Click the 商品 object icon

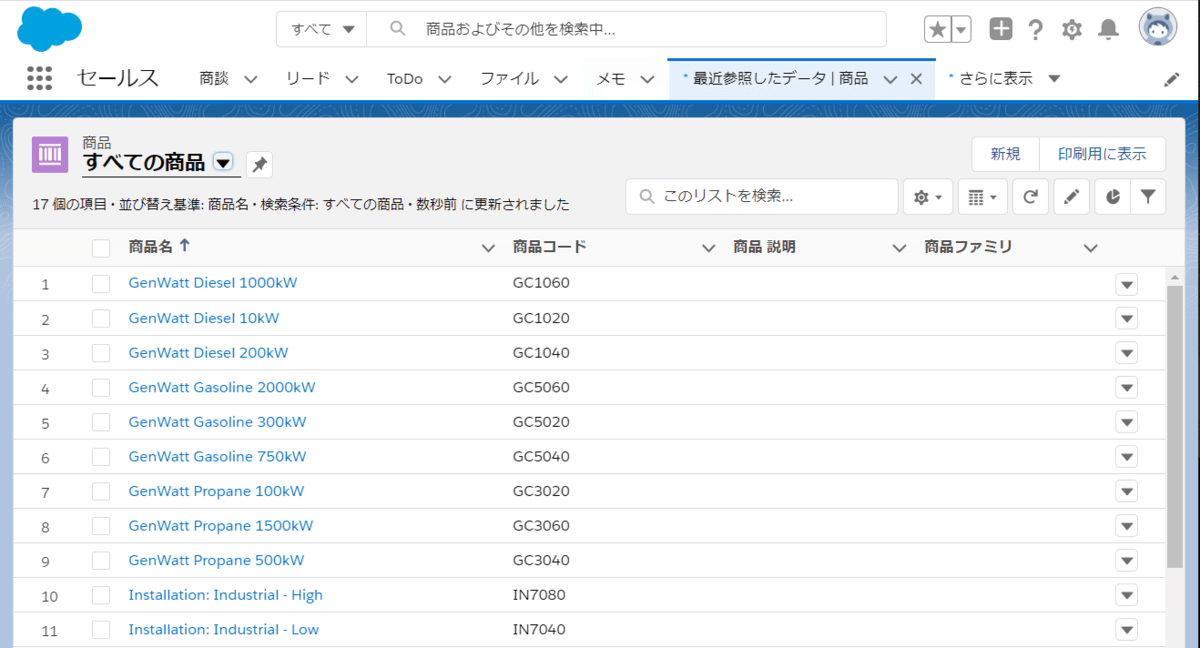50,155
